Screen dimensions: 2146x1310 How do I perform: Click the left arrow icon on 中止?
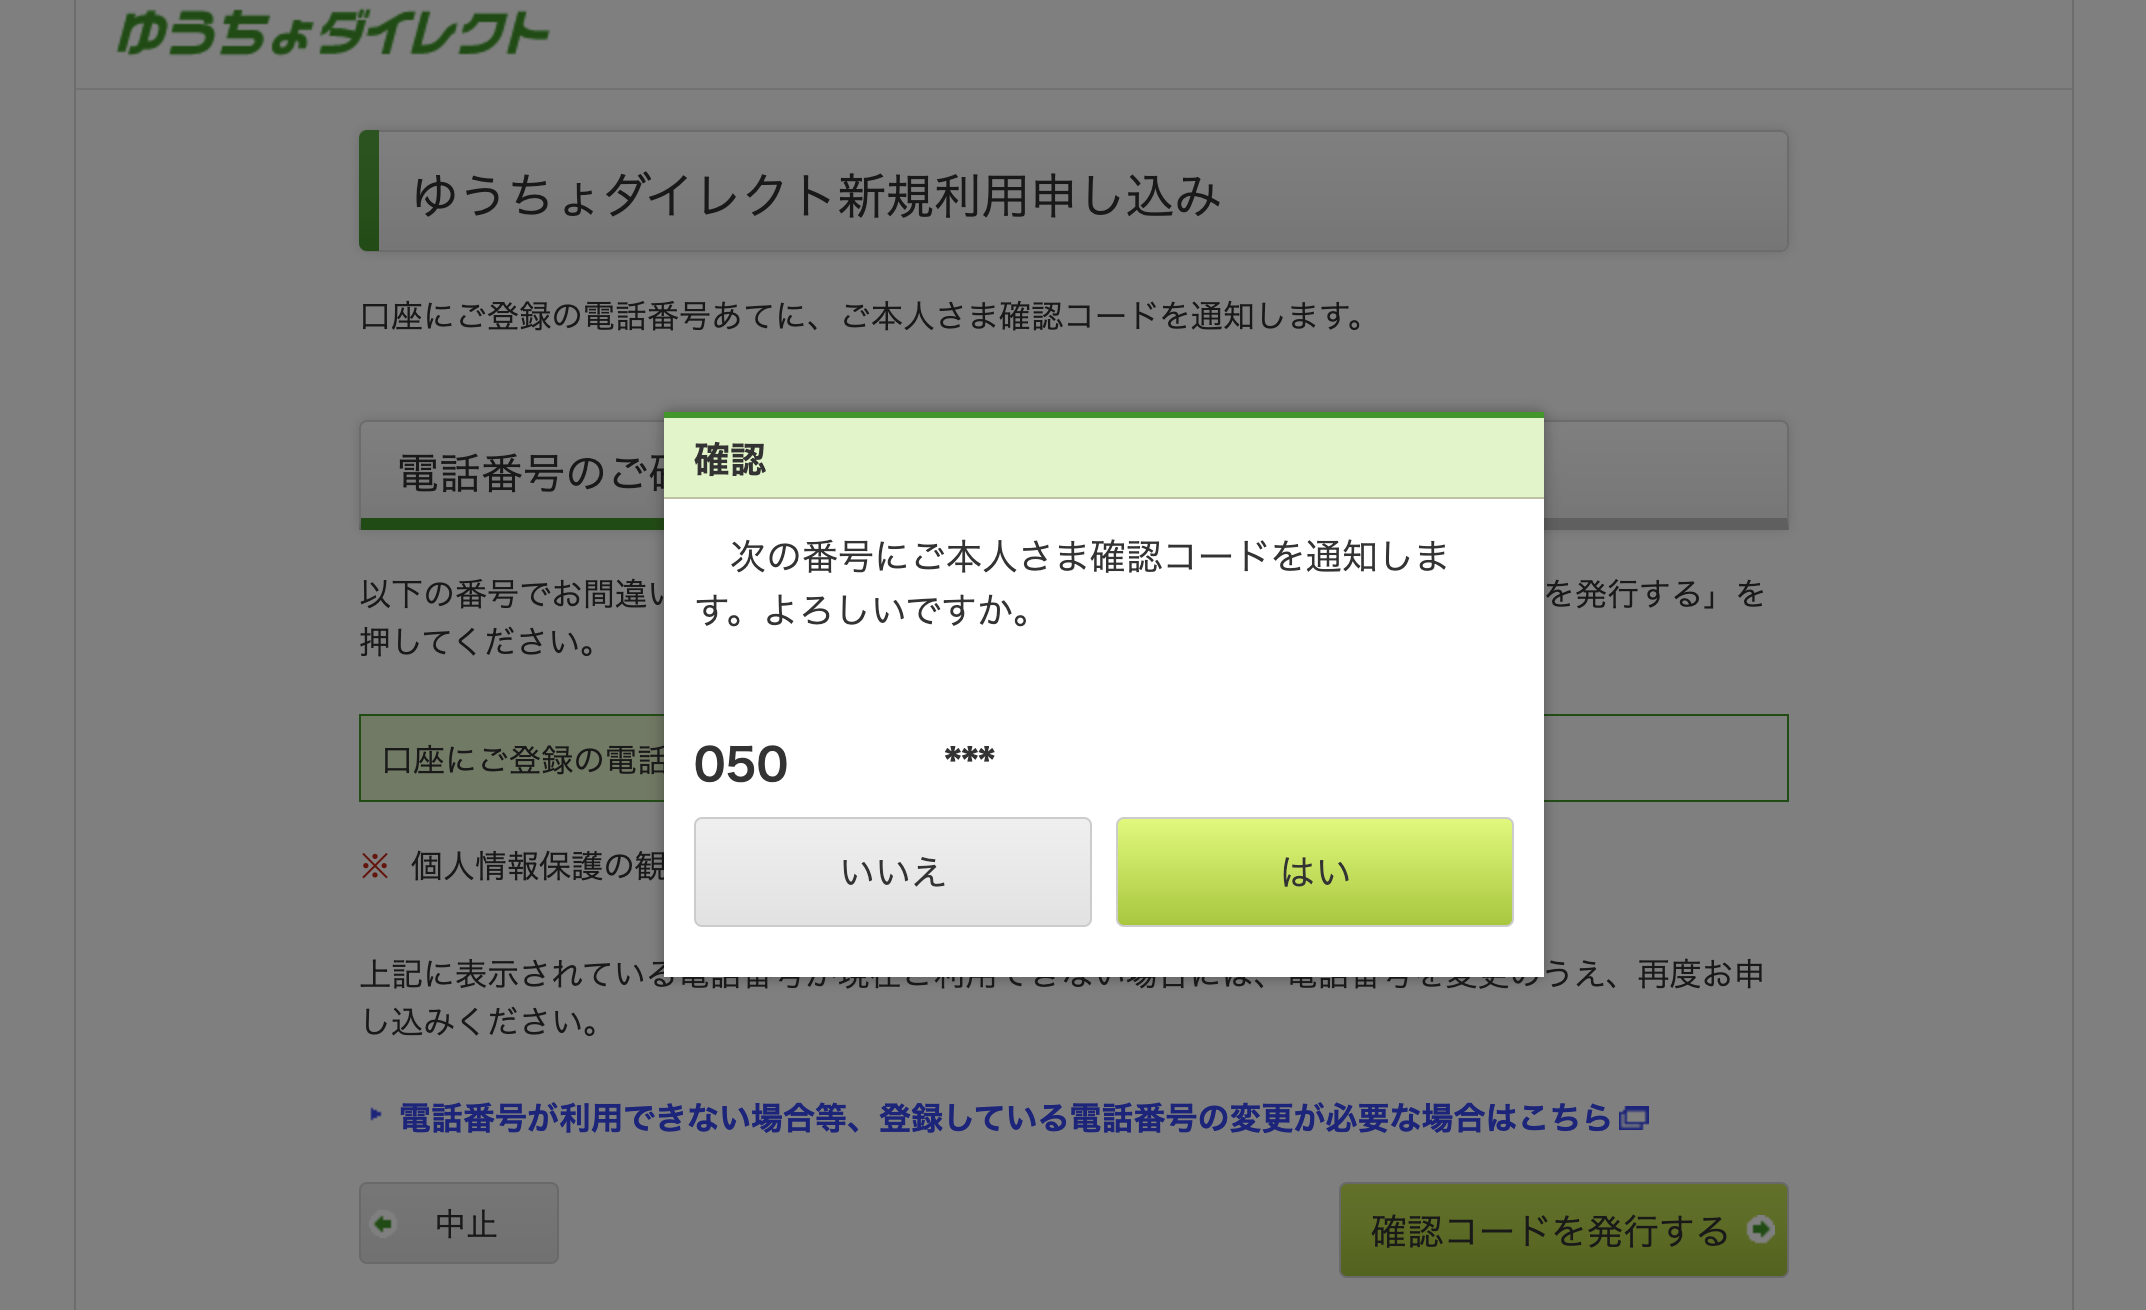pyautogui.click(x=382, y=1224)
